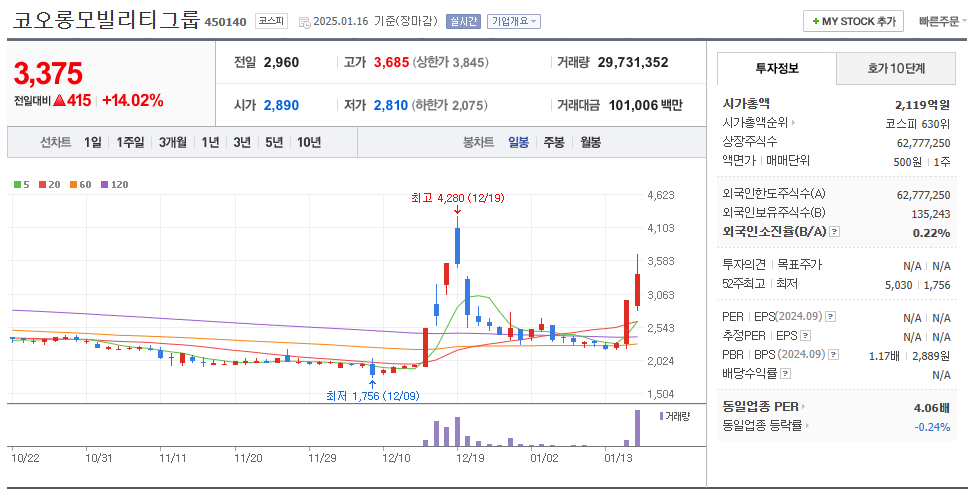Click change rate +14.02%
Image resolution: width=977 pixels, height=489 pixels.
coord(133,100)
